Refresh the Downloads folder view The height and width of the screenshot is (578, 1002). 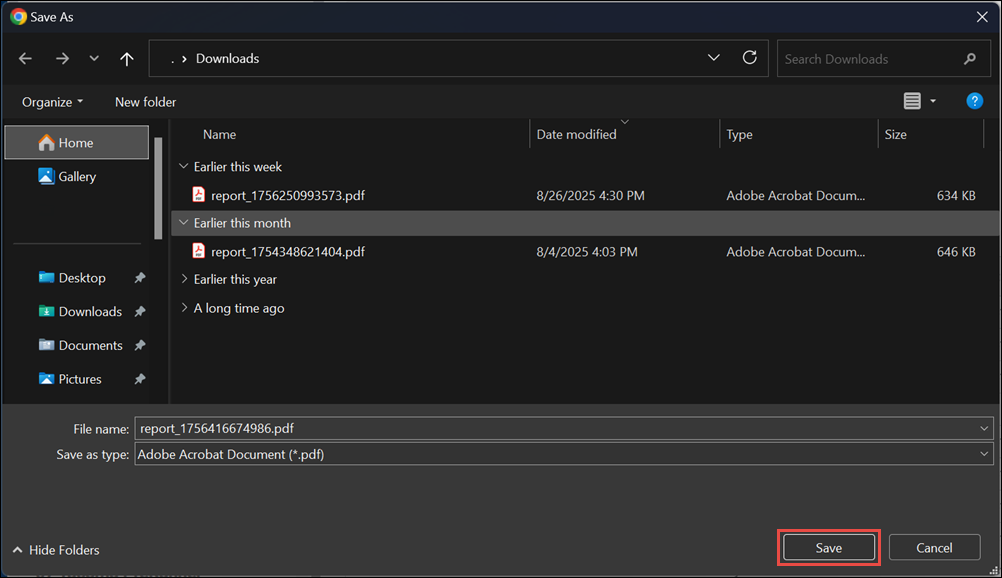(750, 58)
